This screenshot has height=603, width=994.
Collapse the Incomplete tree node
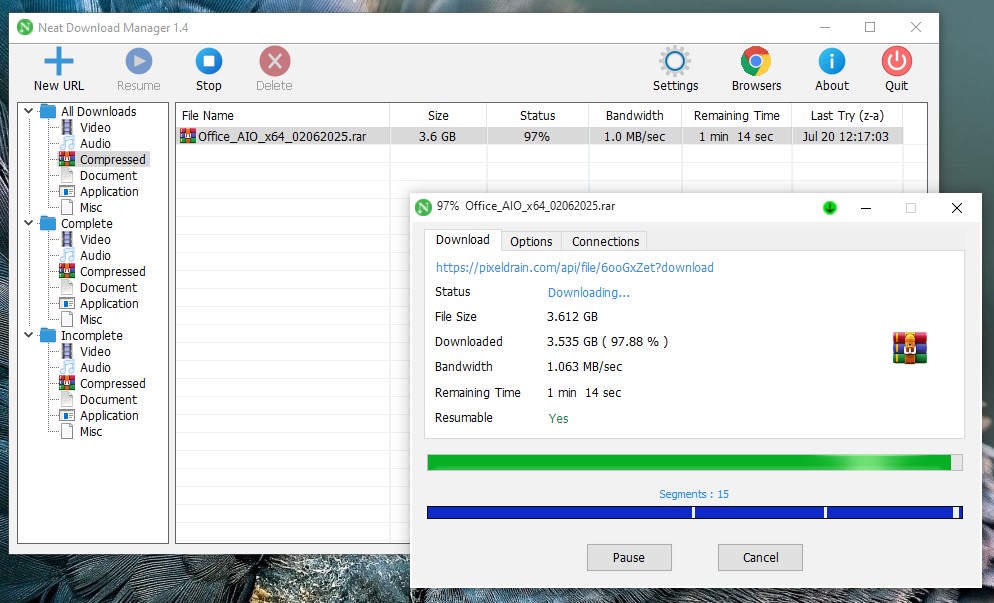[29, 335]
